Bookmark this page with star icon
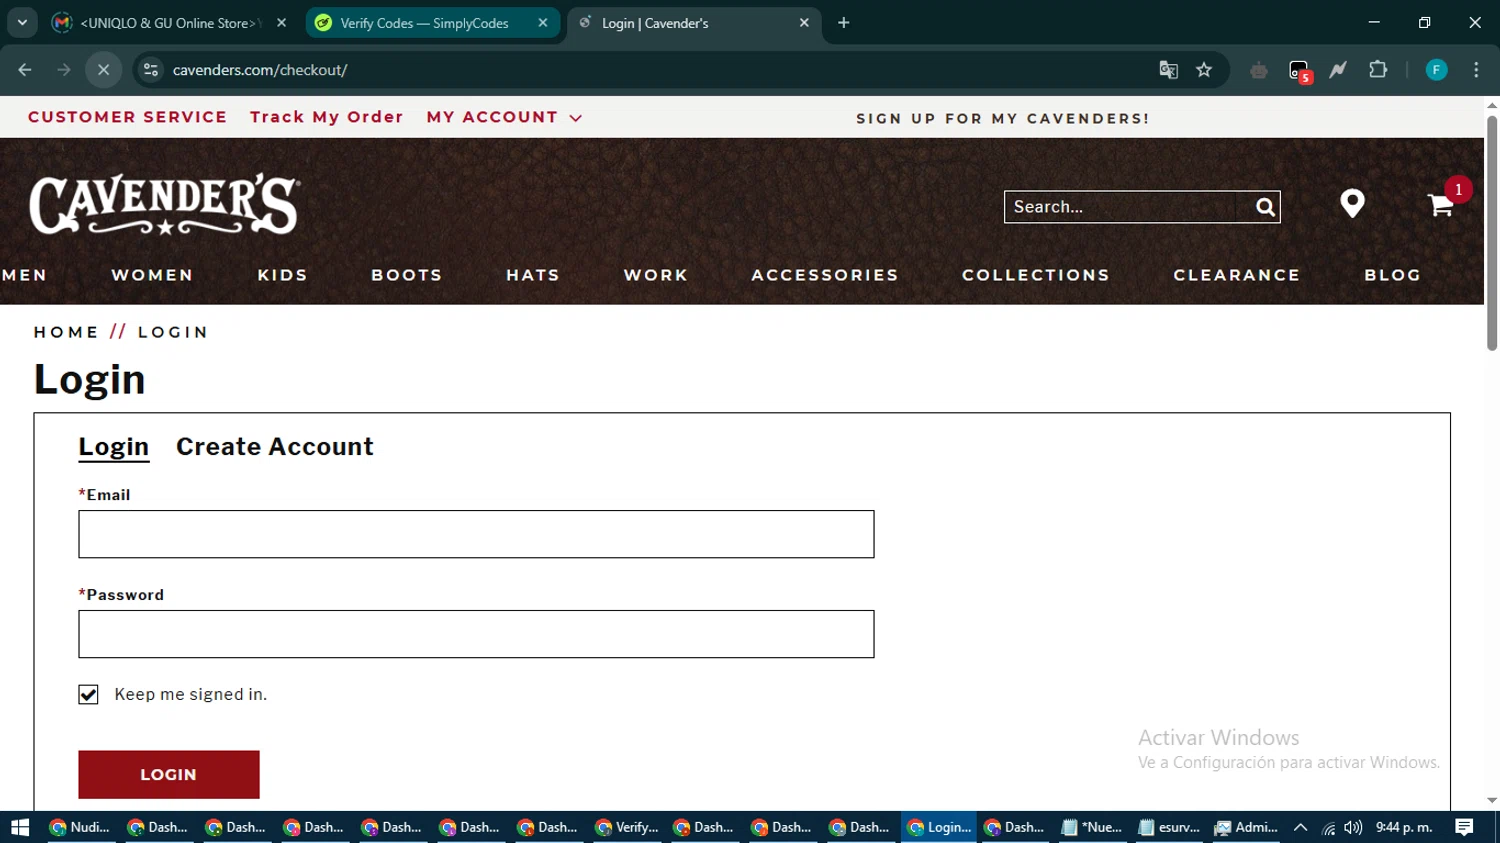This screenshot has width=1500, height=843. [1204, 70]
